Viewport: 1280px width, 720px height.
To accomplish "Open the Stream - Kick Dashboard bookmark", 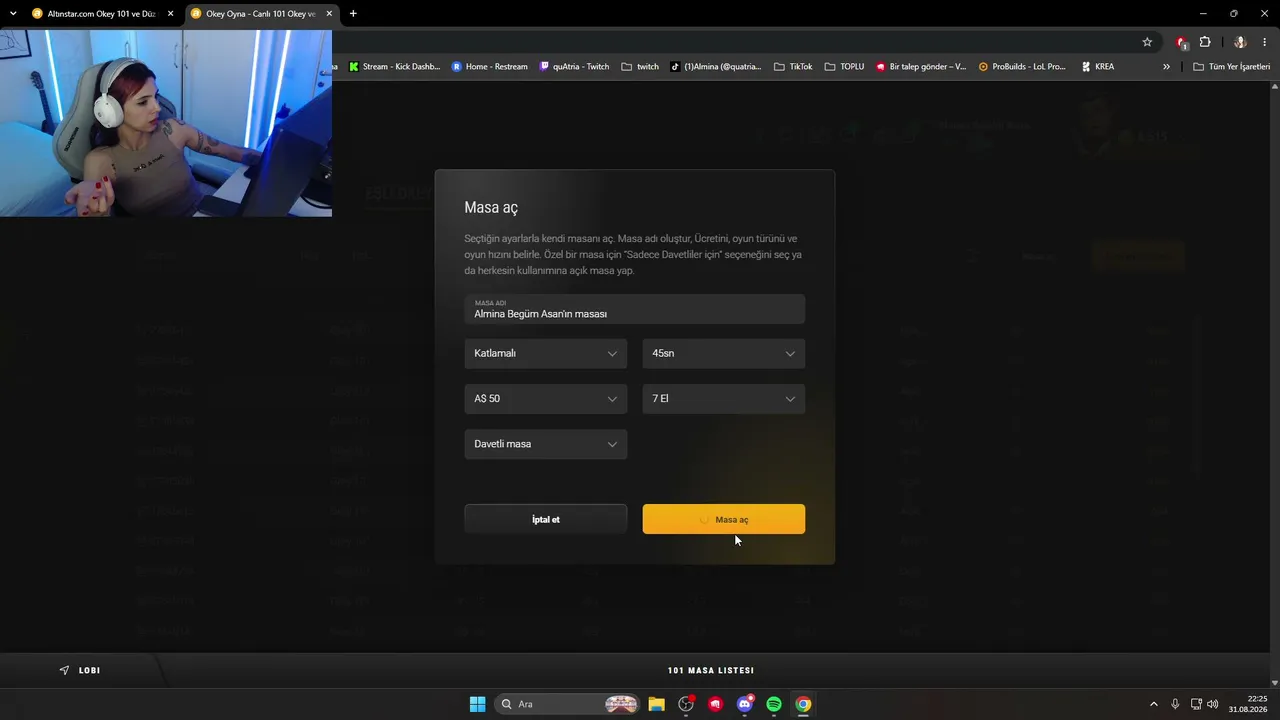I will (394, 67).
